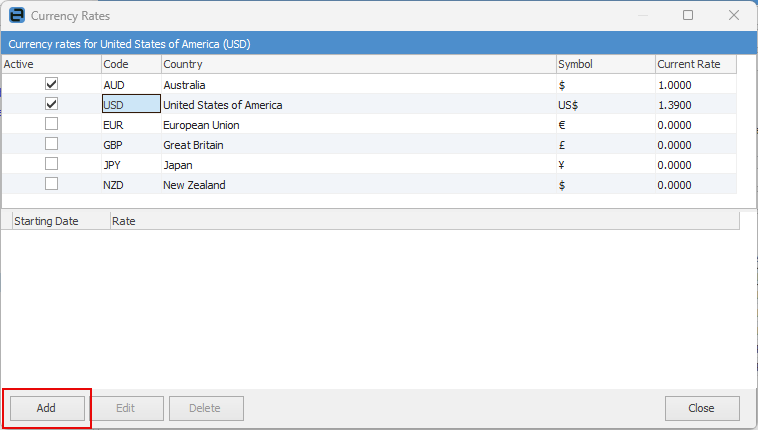Uncheck the USD Active checkbox
This screenshot has height=430, width=758.
51,104
